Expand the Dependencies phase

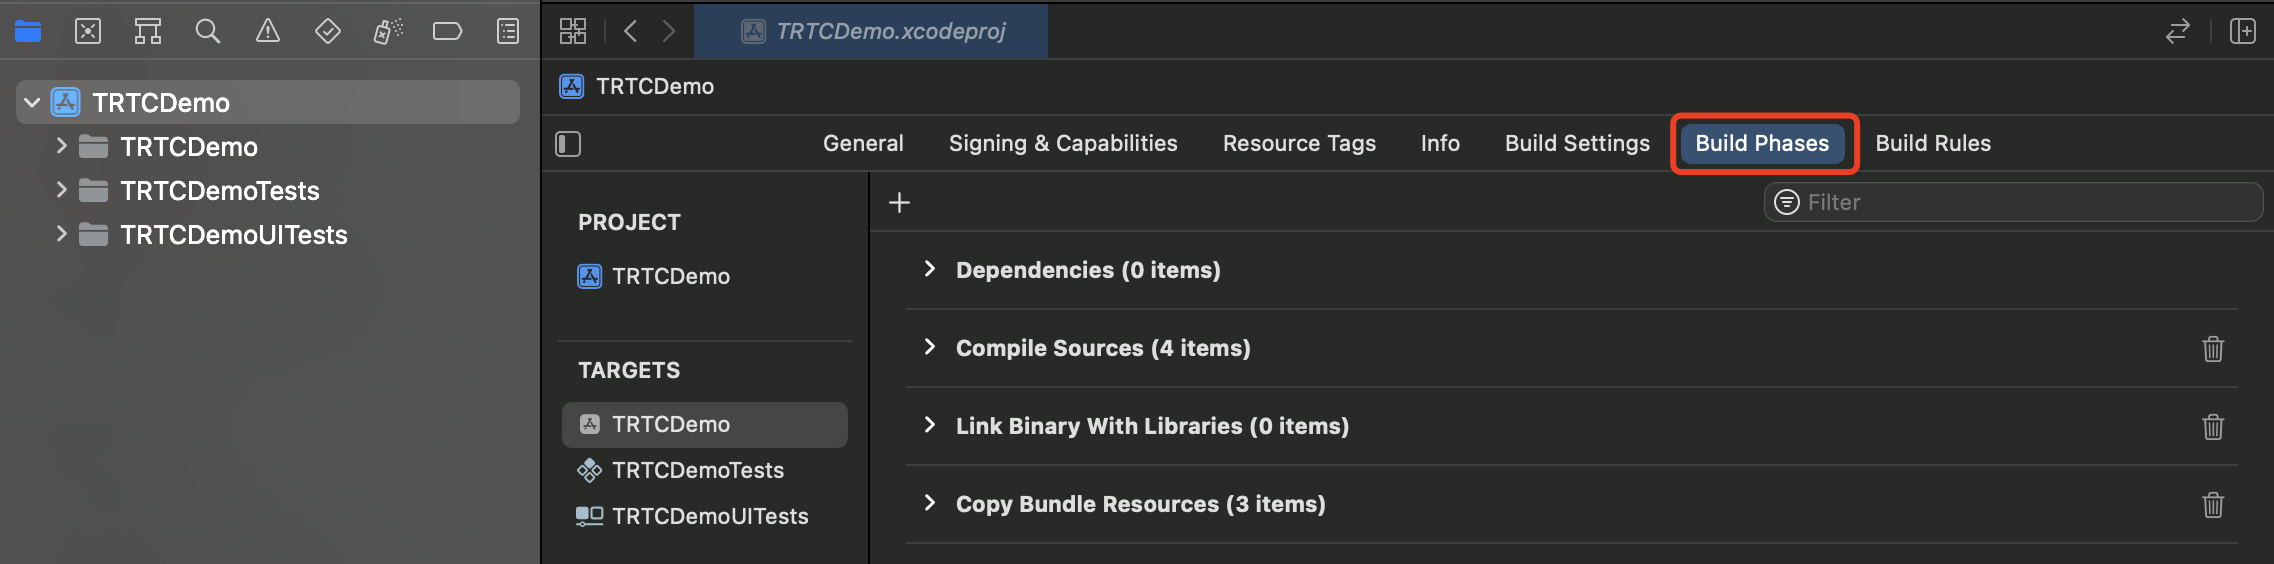pyautogui.click(x=930, y=269)
